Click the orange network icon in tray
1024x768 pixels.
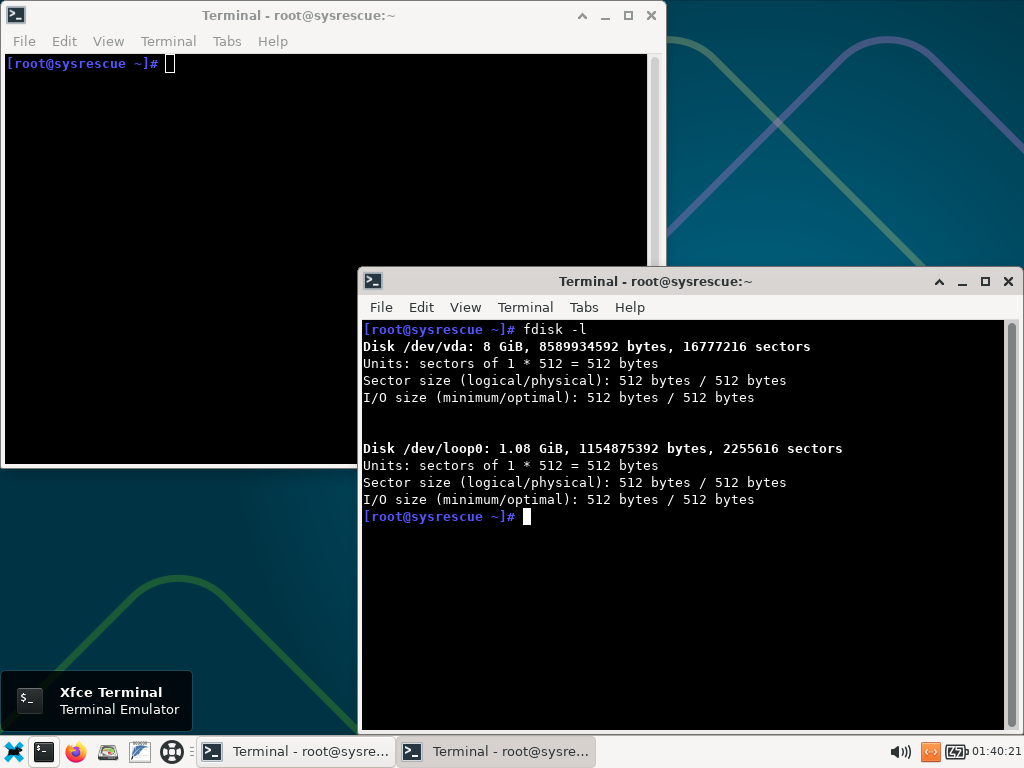click(x=931, y=752)
